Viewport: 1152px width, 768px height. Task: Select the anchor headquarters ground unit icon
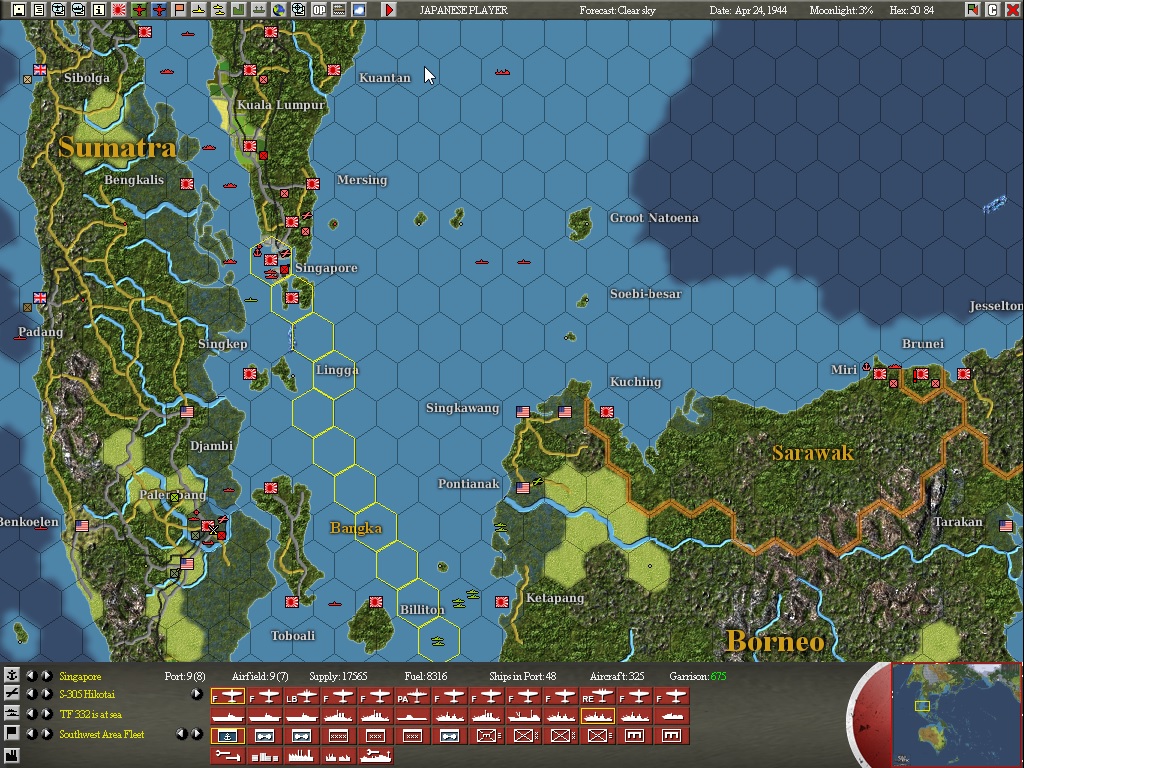click(228, 736)
